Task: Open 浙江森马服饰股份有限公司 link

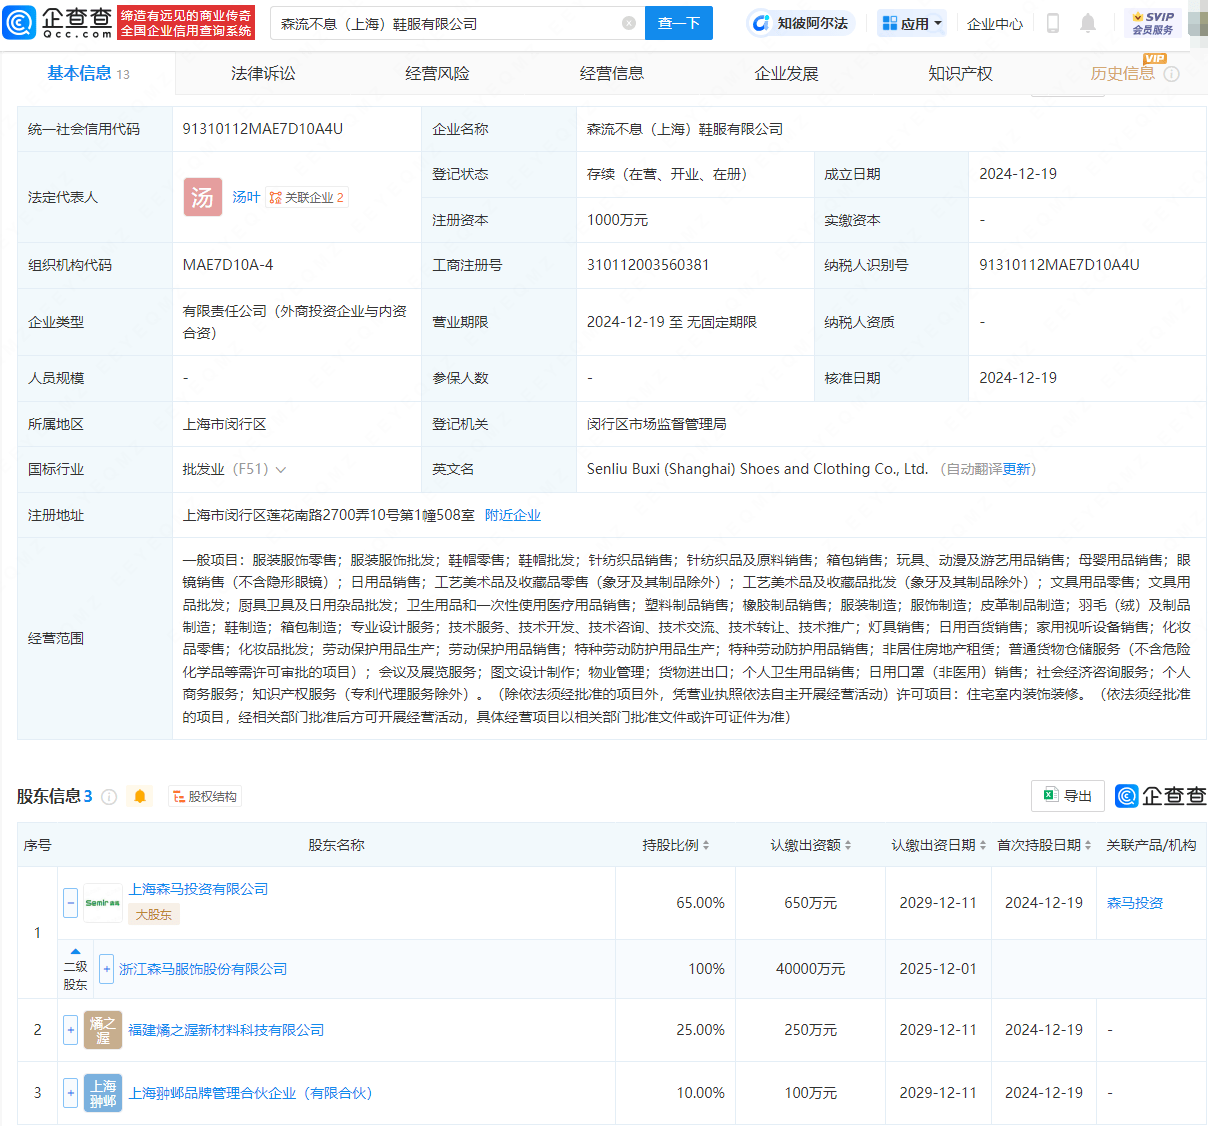Action: tap(203, 969)
